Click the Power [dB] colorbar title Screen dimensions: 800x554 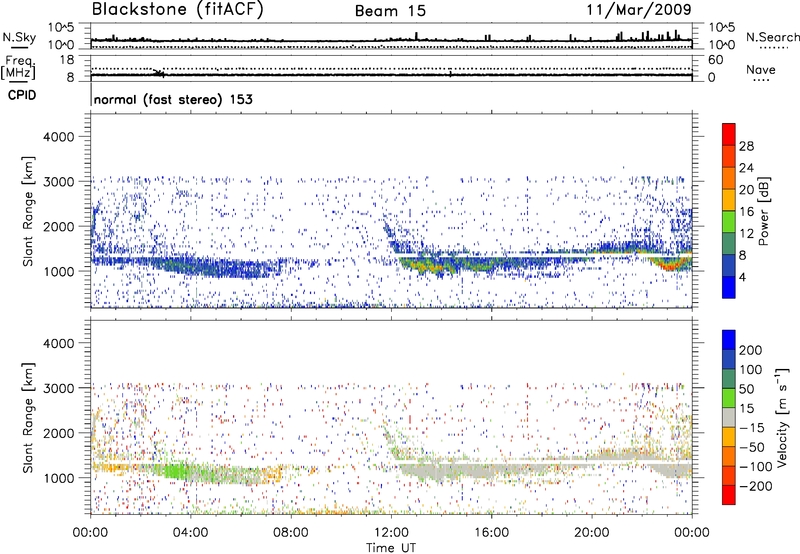pyautogui.click(x=763, y=211)
